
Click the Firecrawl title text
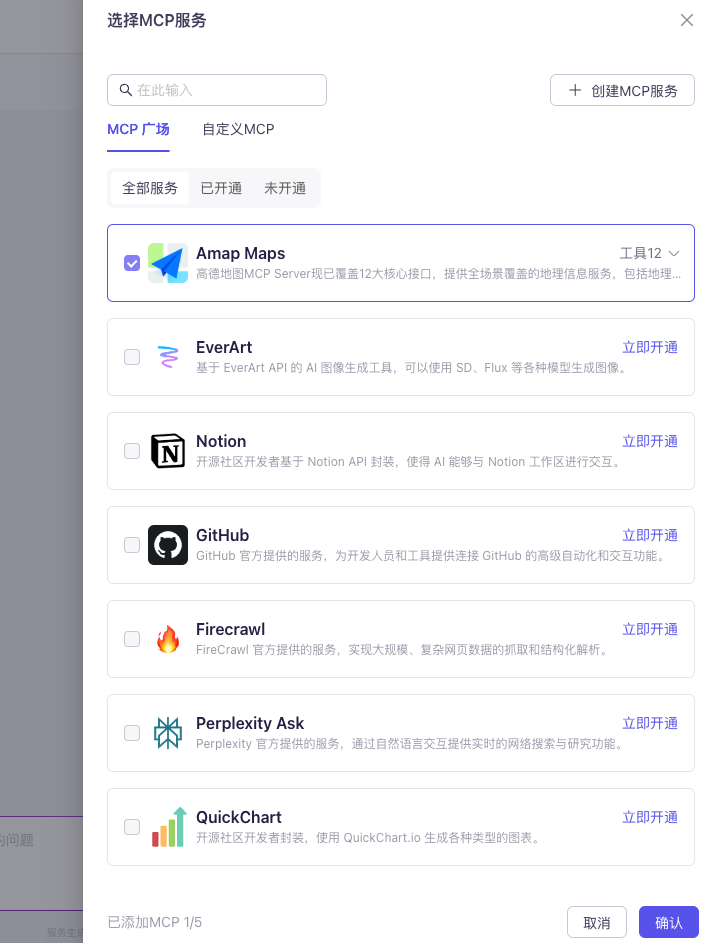pos(230,629)
